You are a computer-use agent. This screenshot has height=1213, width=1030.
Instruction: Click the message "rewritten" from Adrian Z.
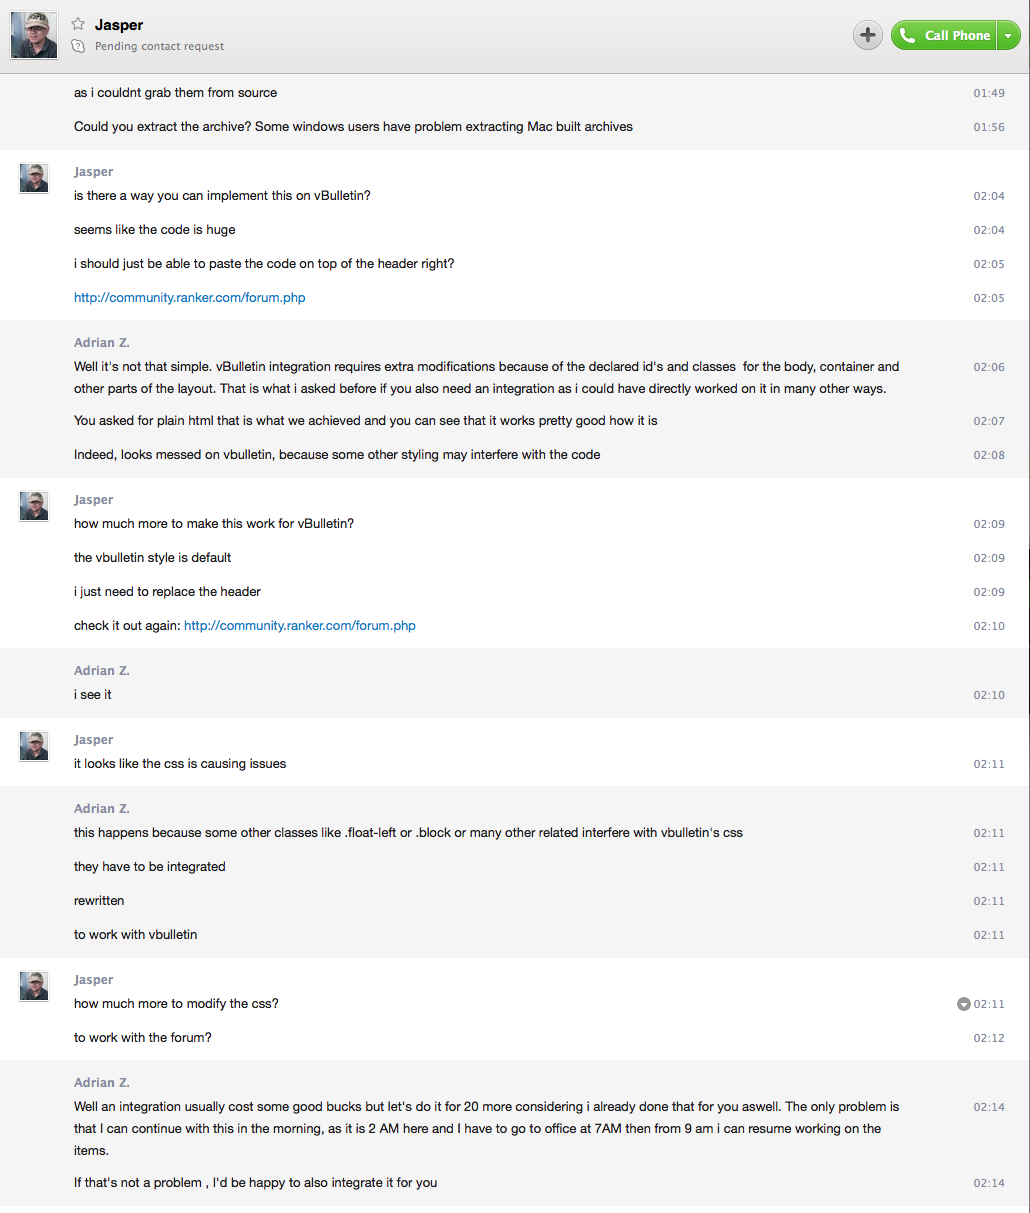pyautogui.click(x=99, y=900)
